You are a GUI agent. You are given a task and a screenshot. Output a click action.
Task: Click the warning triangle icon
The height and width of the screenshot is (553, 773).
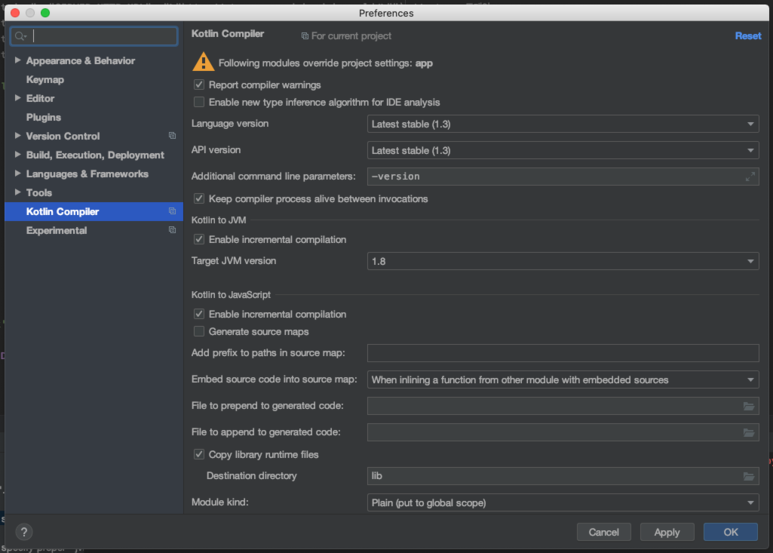(x=203, y=62)
